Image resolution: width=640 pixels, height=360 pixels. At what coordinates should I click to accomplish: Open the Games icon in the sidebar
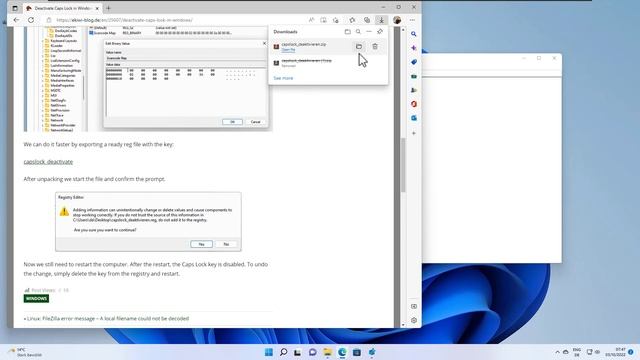tap(414, 90)
